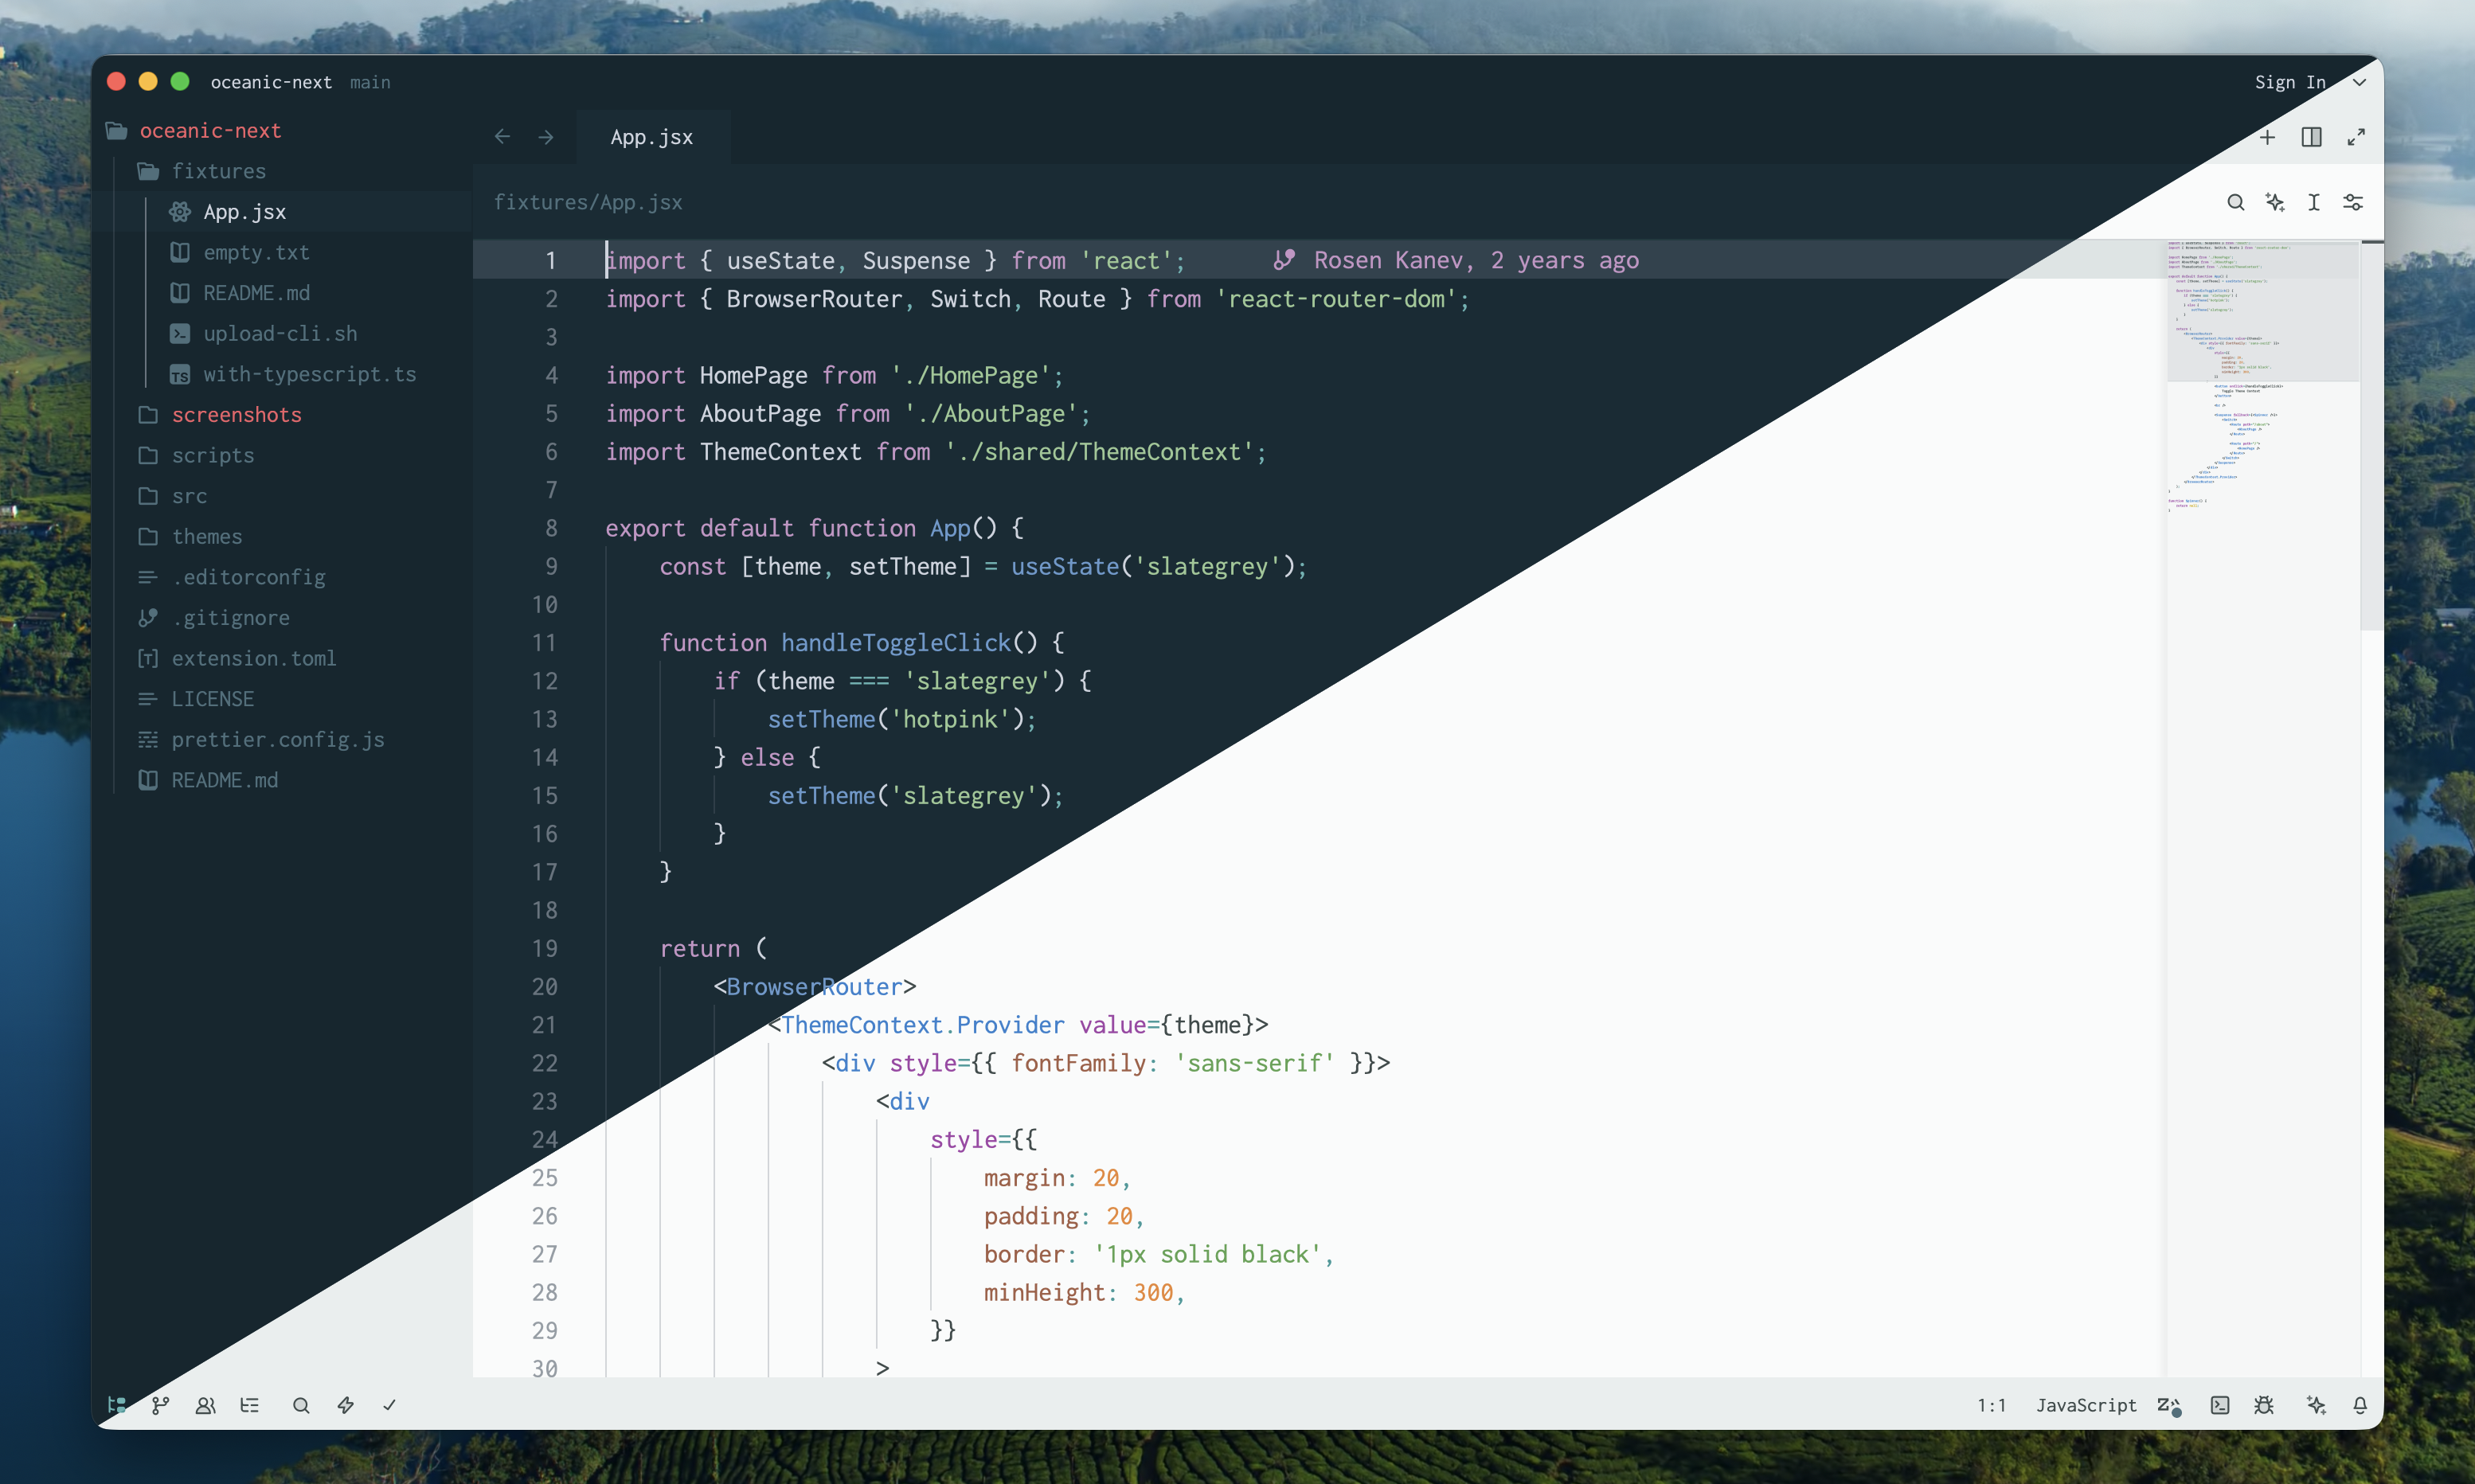The image size is (2475, 1484).
Task: Collapse the oceanic-next root folder
Action: [282, 130]
